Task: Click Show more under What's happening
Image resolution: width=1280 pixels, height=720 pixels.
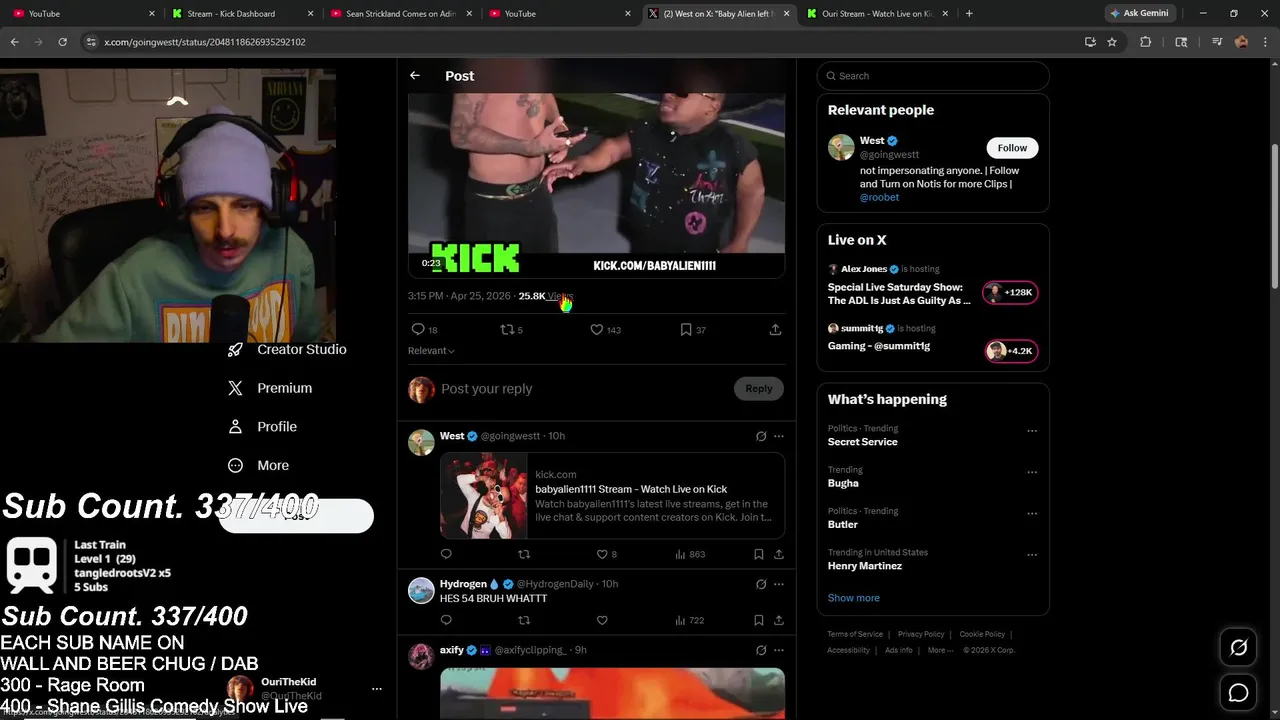Action: point(853,598)
